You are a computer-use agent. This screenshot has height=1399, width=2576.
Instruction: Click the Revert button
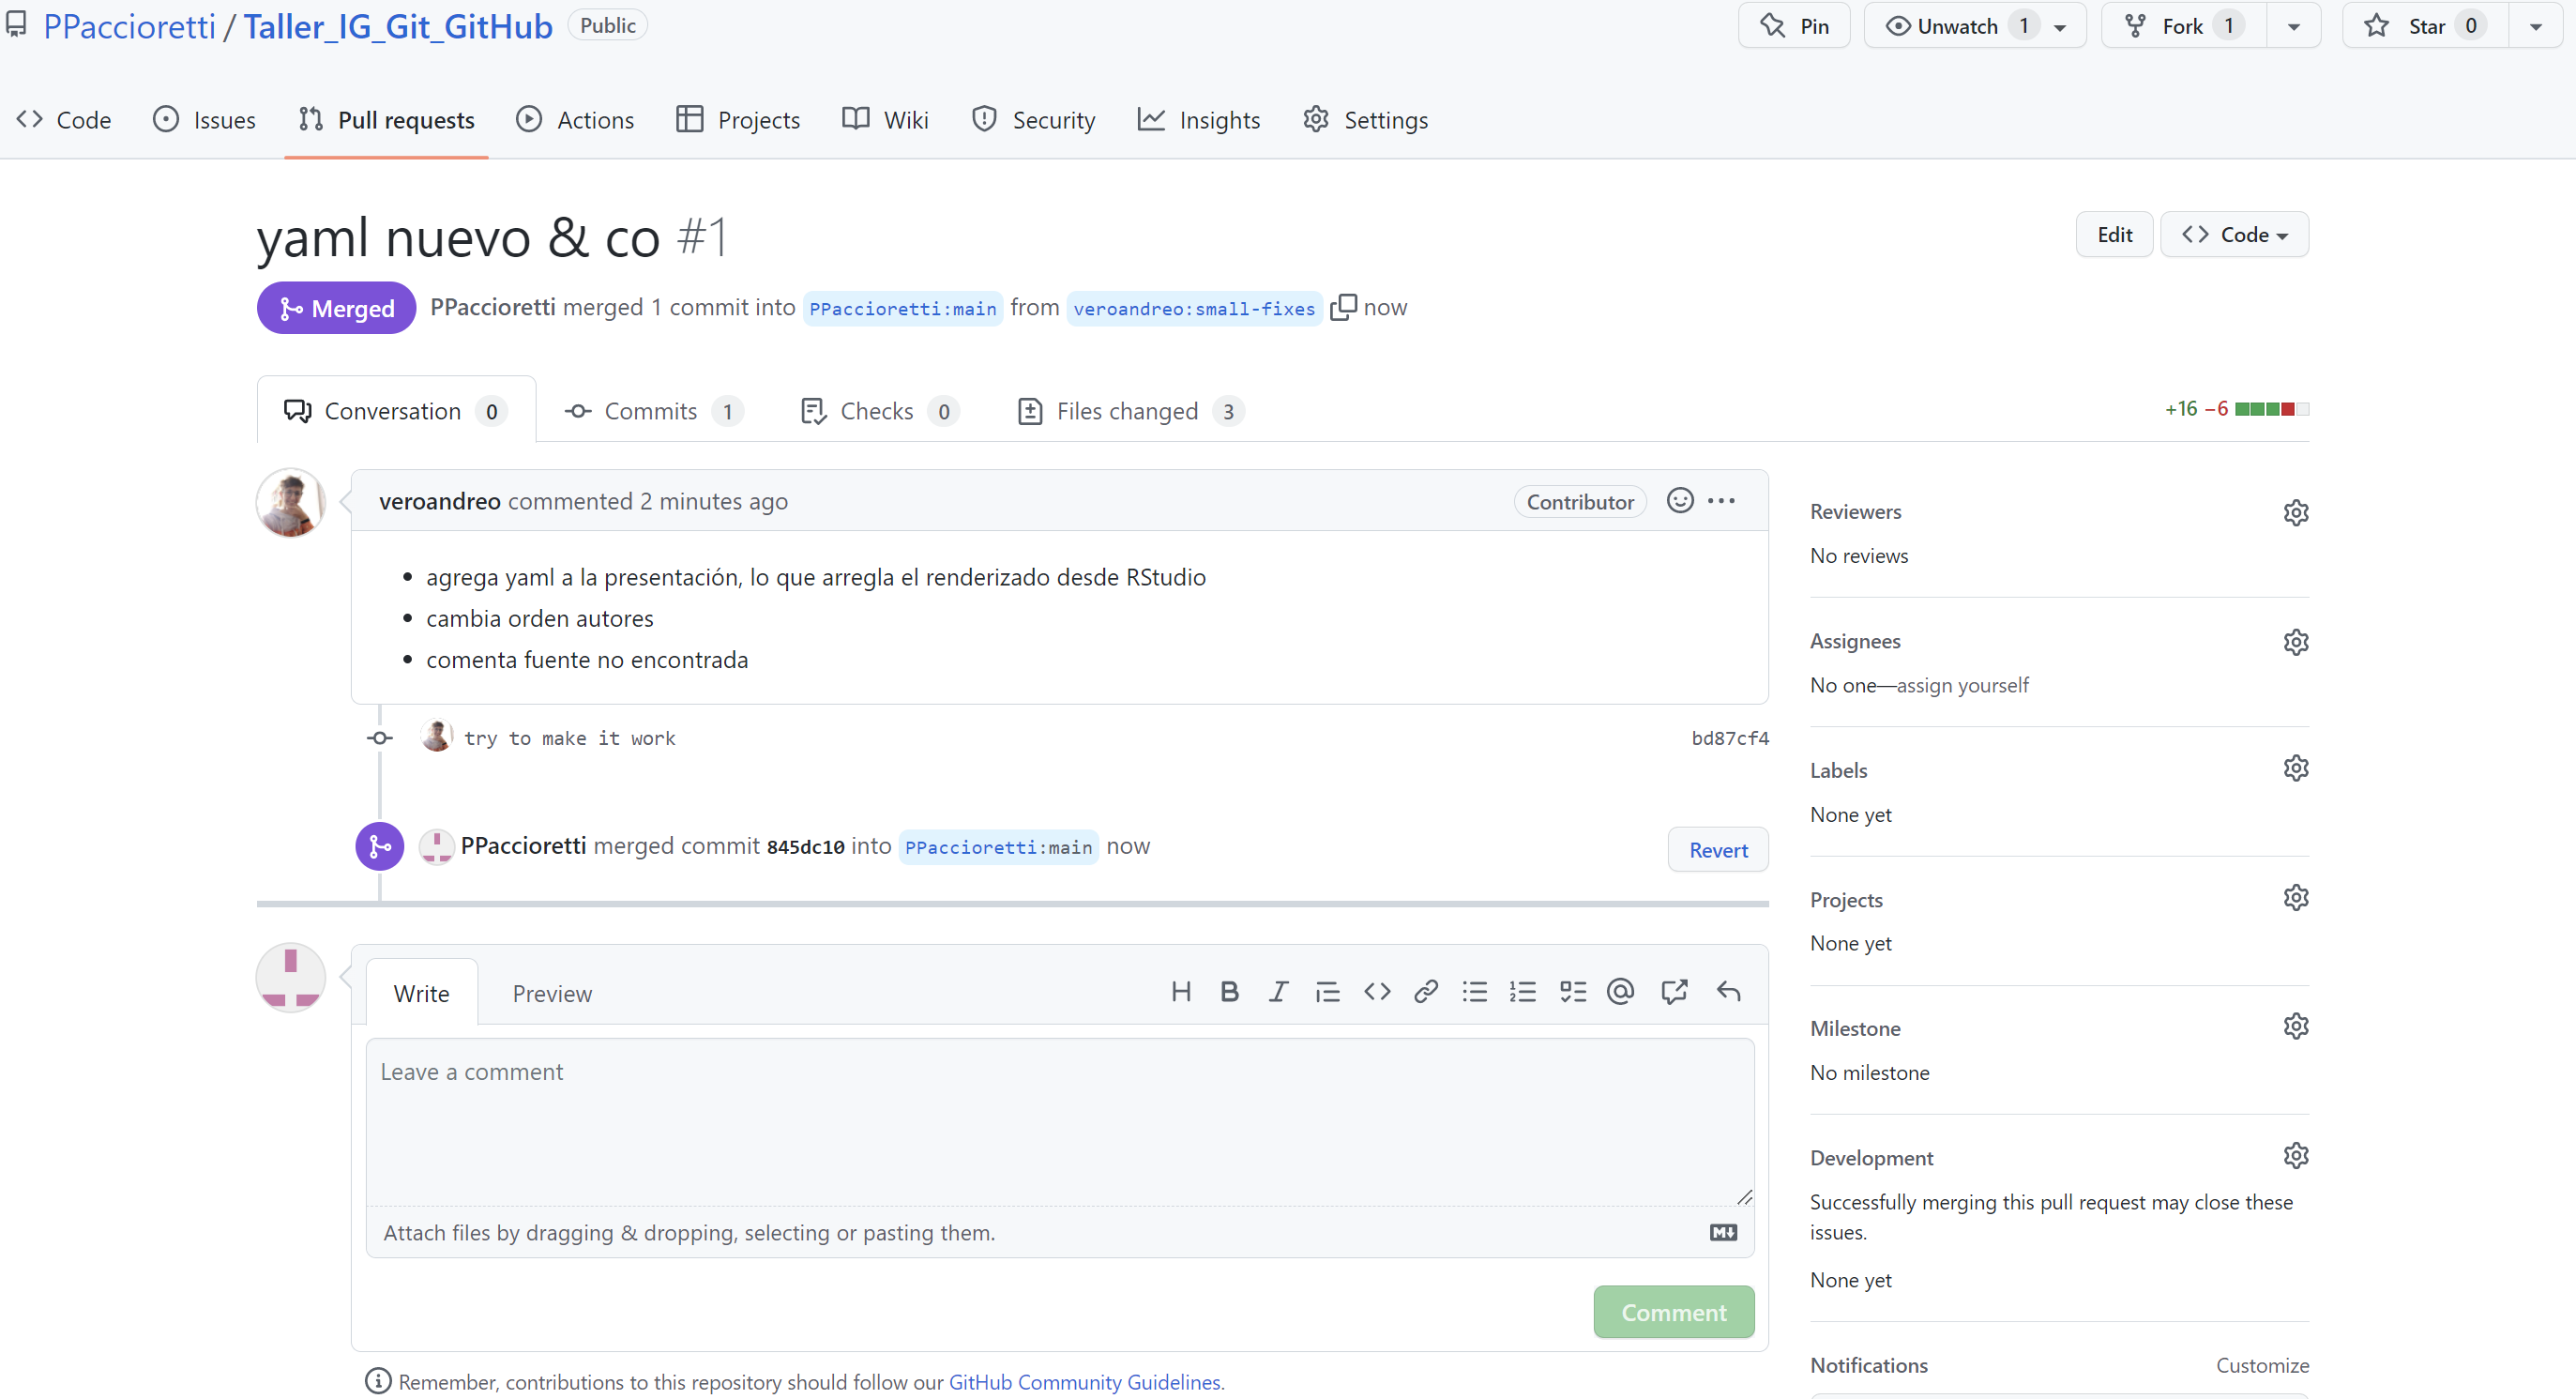click(x=1717, y=850)
